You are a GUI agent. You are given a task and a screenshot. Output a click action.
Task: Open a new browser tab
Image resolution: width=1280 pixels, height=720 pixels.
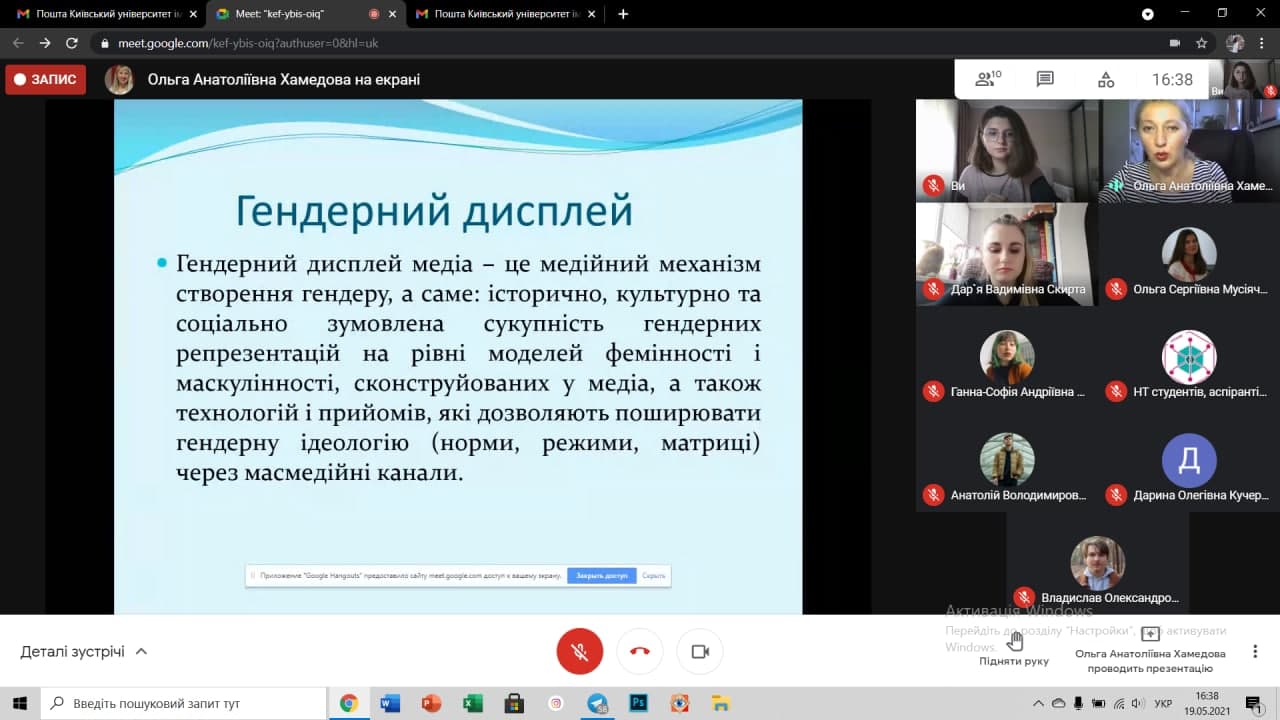(624, 14)
